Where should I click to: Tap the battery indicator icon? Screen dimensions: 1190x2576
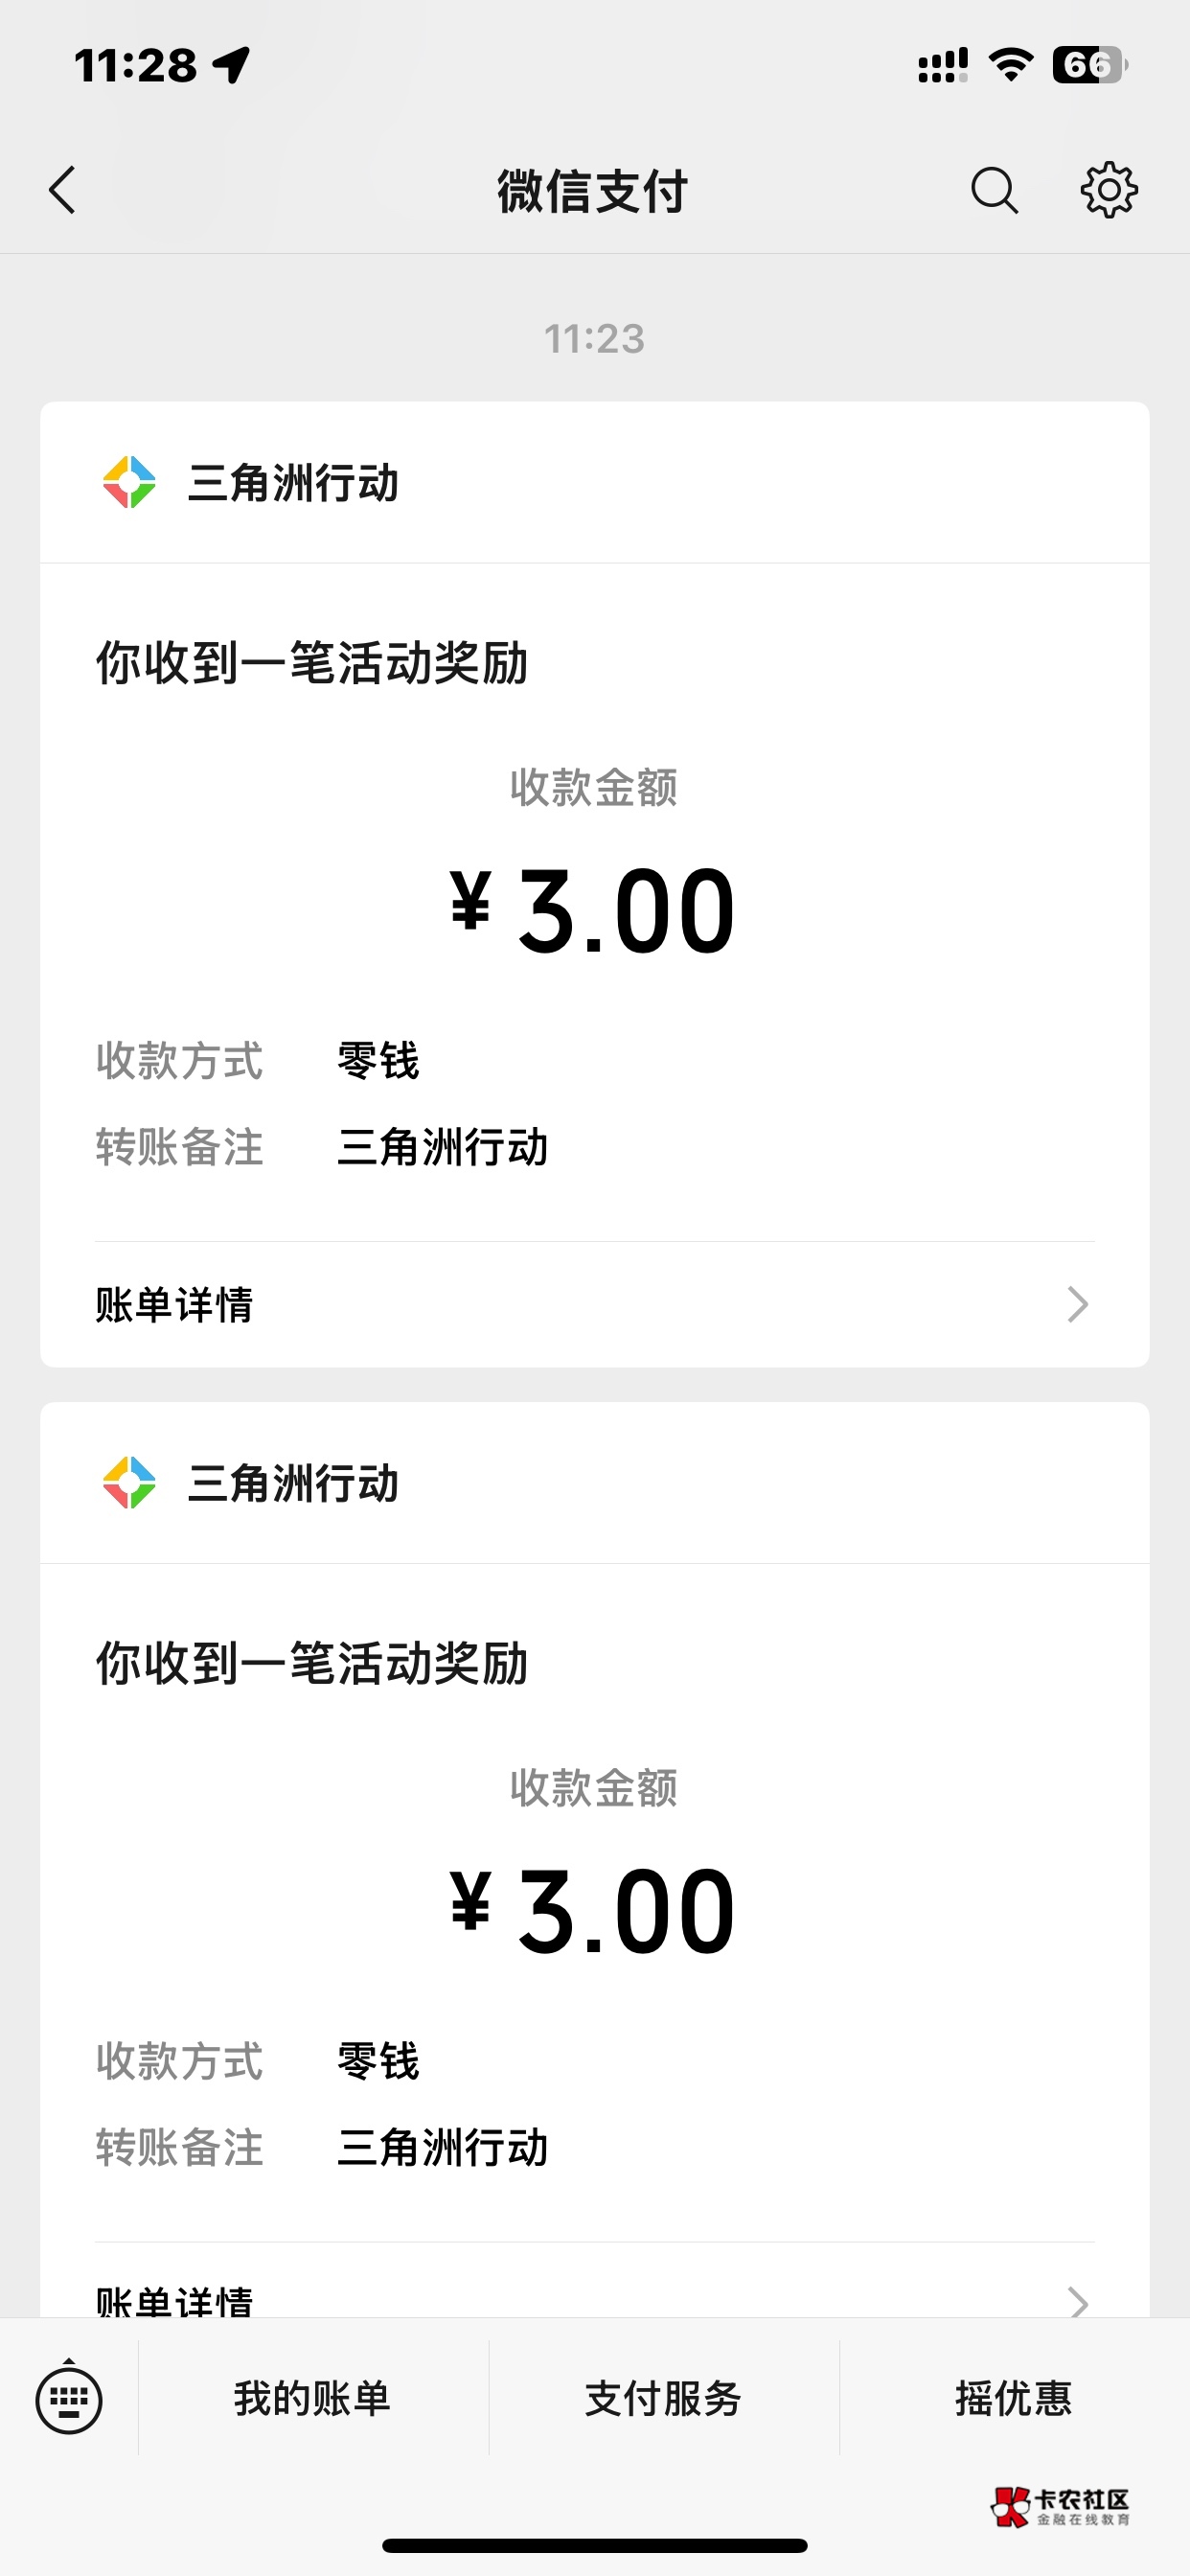(x=1089, y=66)
